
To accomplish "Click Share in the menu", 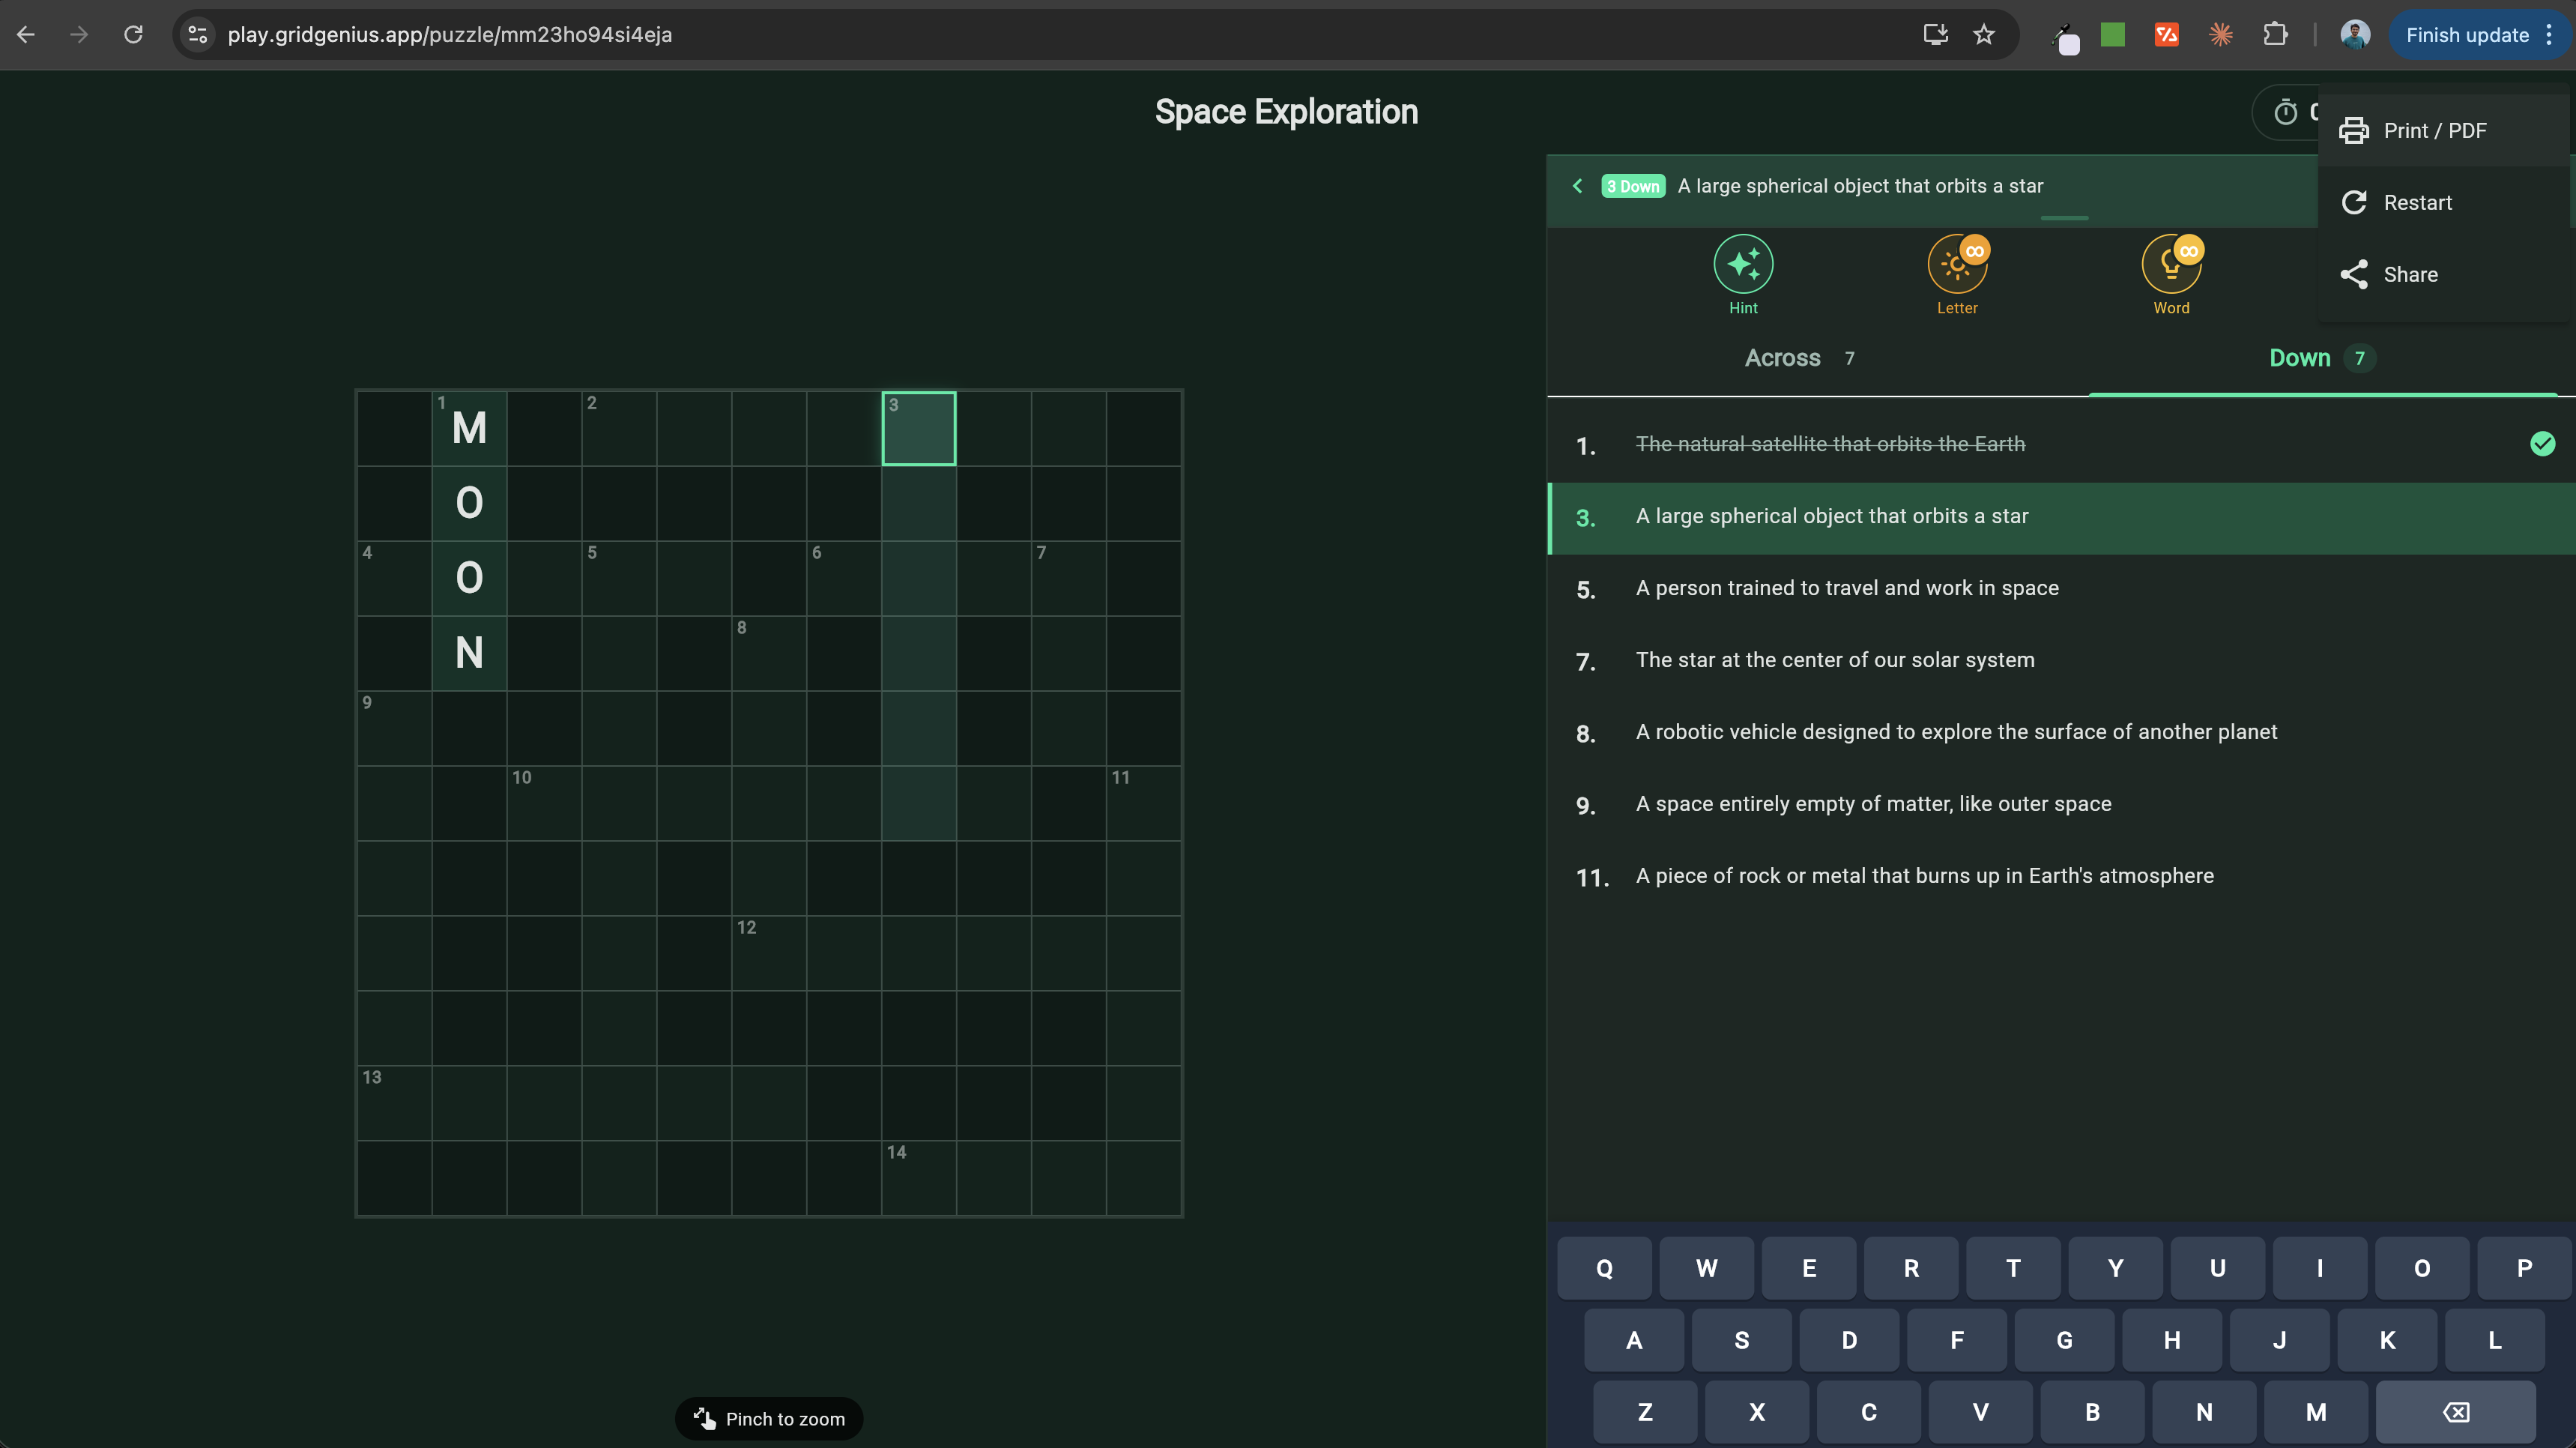I will pyautogui.click(x=2409, y=275).
